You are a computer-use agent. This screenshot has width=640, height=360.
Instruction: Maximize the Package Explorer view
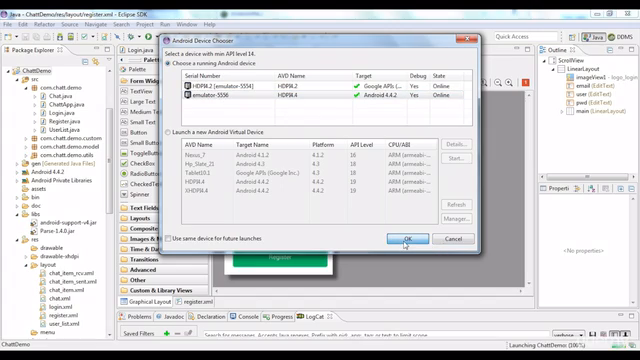[x=107, y=49]
